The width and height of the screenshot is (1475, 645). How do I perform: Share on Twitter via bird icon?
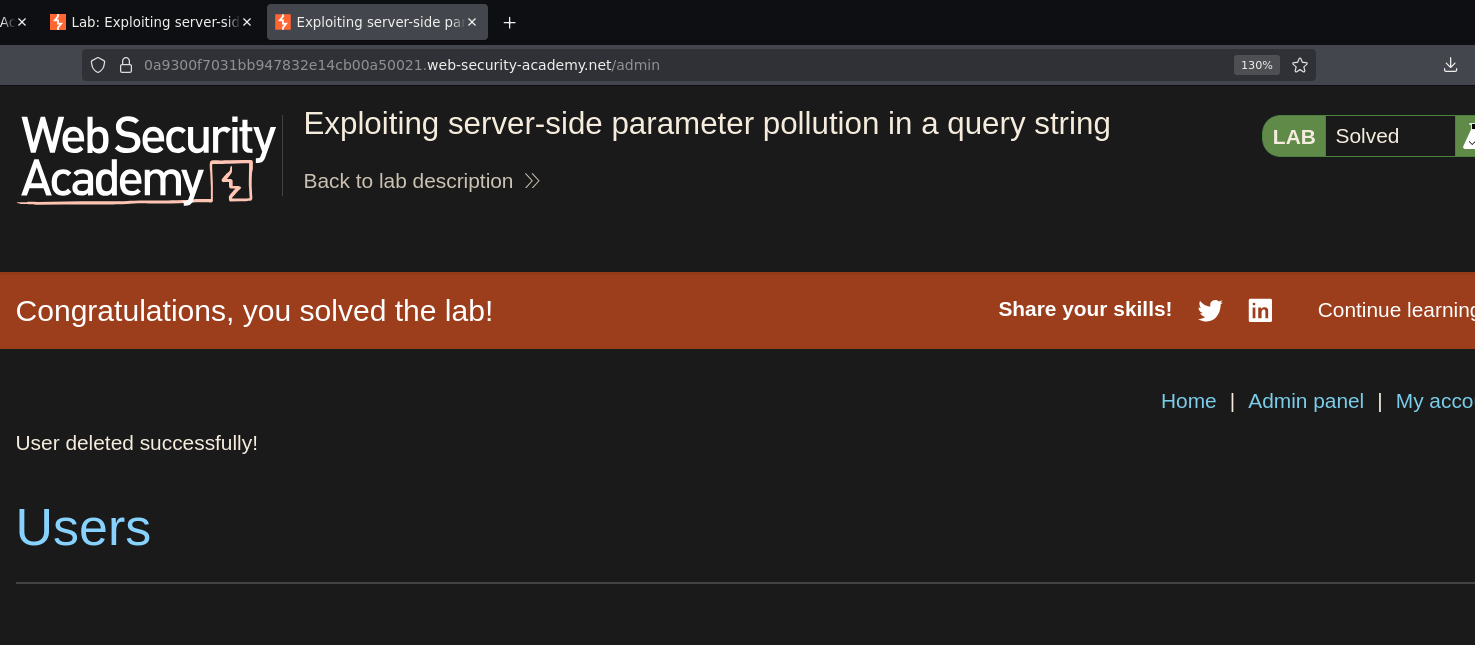point(1210,311)
